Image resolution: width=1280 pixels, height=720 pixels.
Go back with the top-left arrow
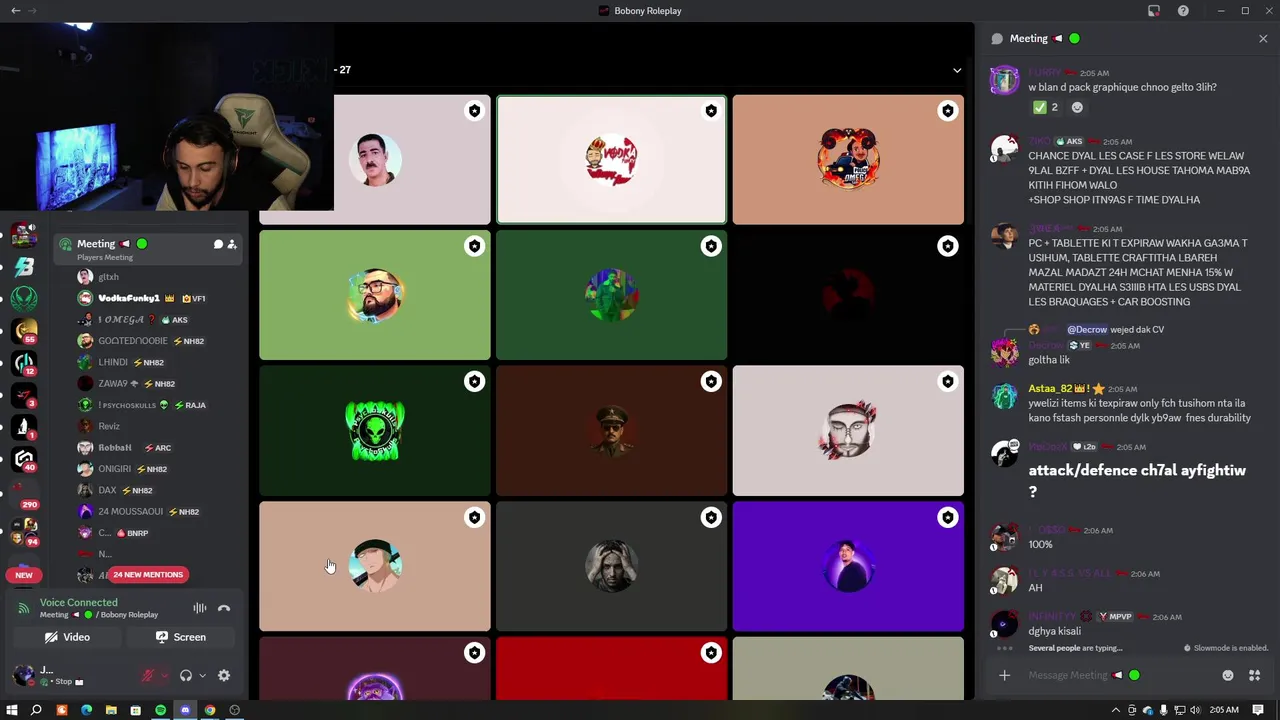point(15,11)
